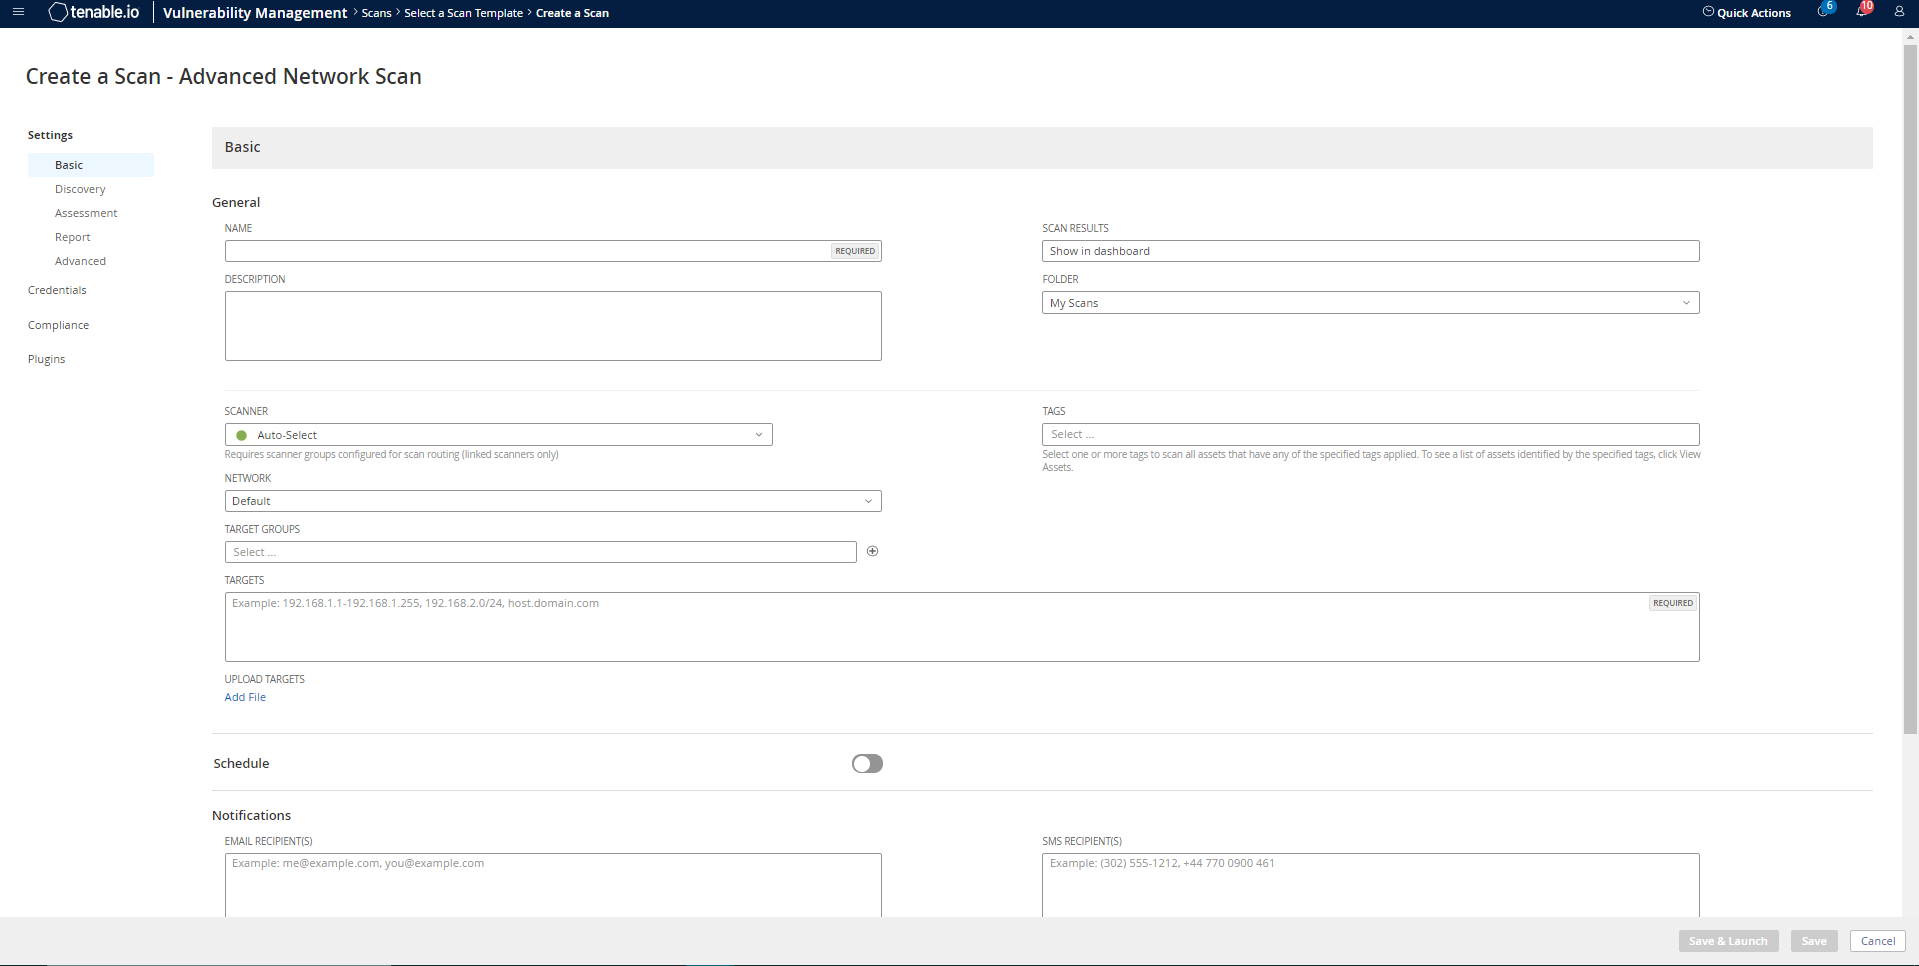1919x966 pixels.
Task: Click the icon with blue badge 6
Action: [x=1823, y=12]
